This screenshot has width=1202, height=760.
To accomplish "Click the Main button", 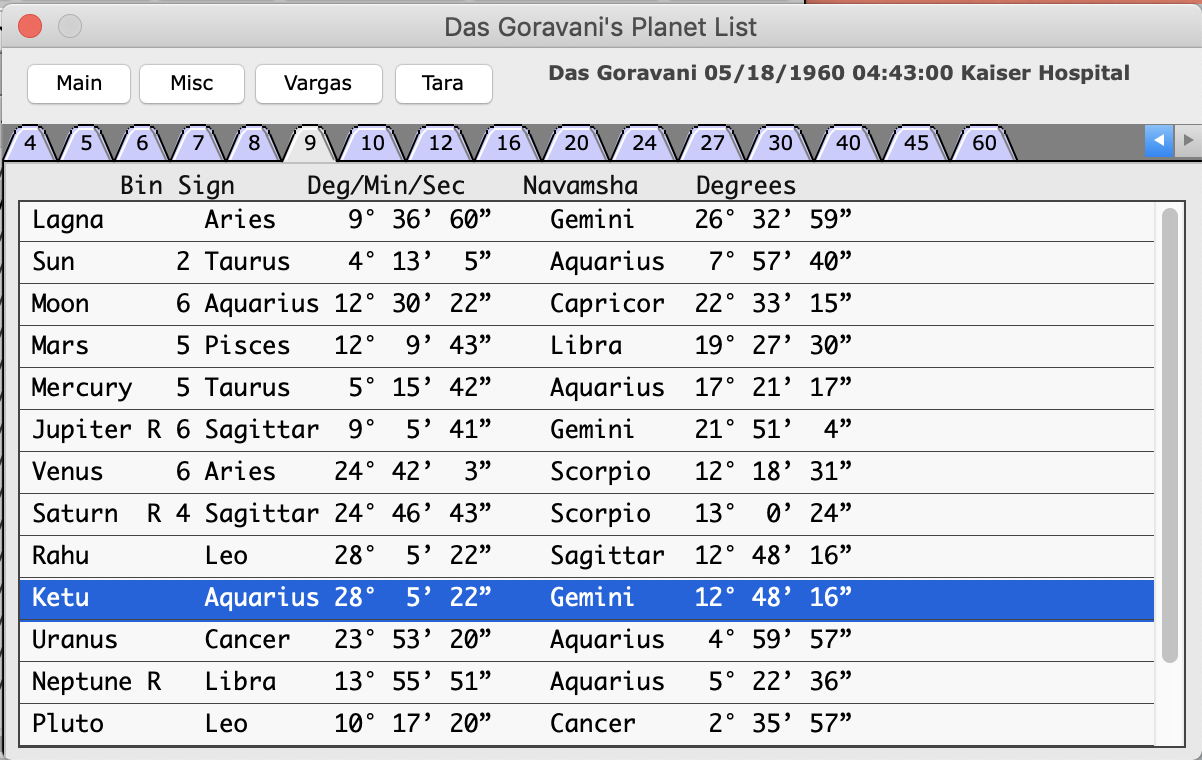I will tap(79, 83).
